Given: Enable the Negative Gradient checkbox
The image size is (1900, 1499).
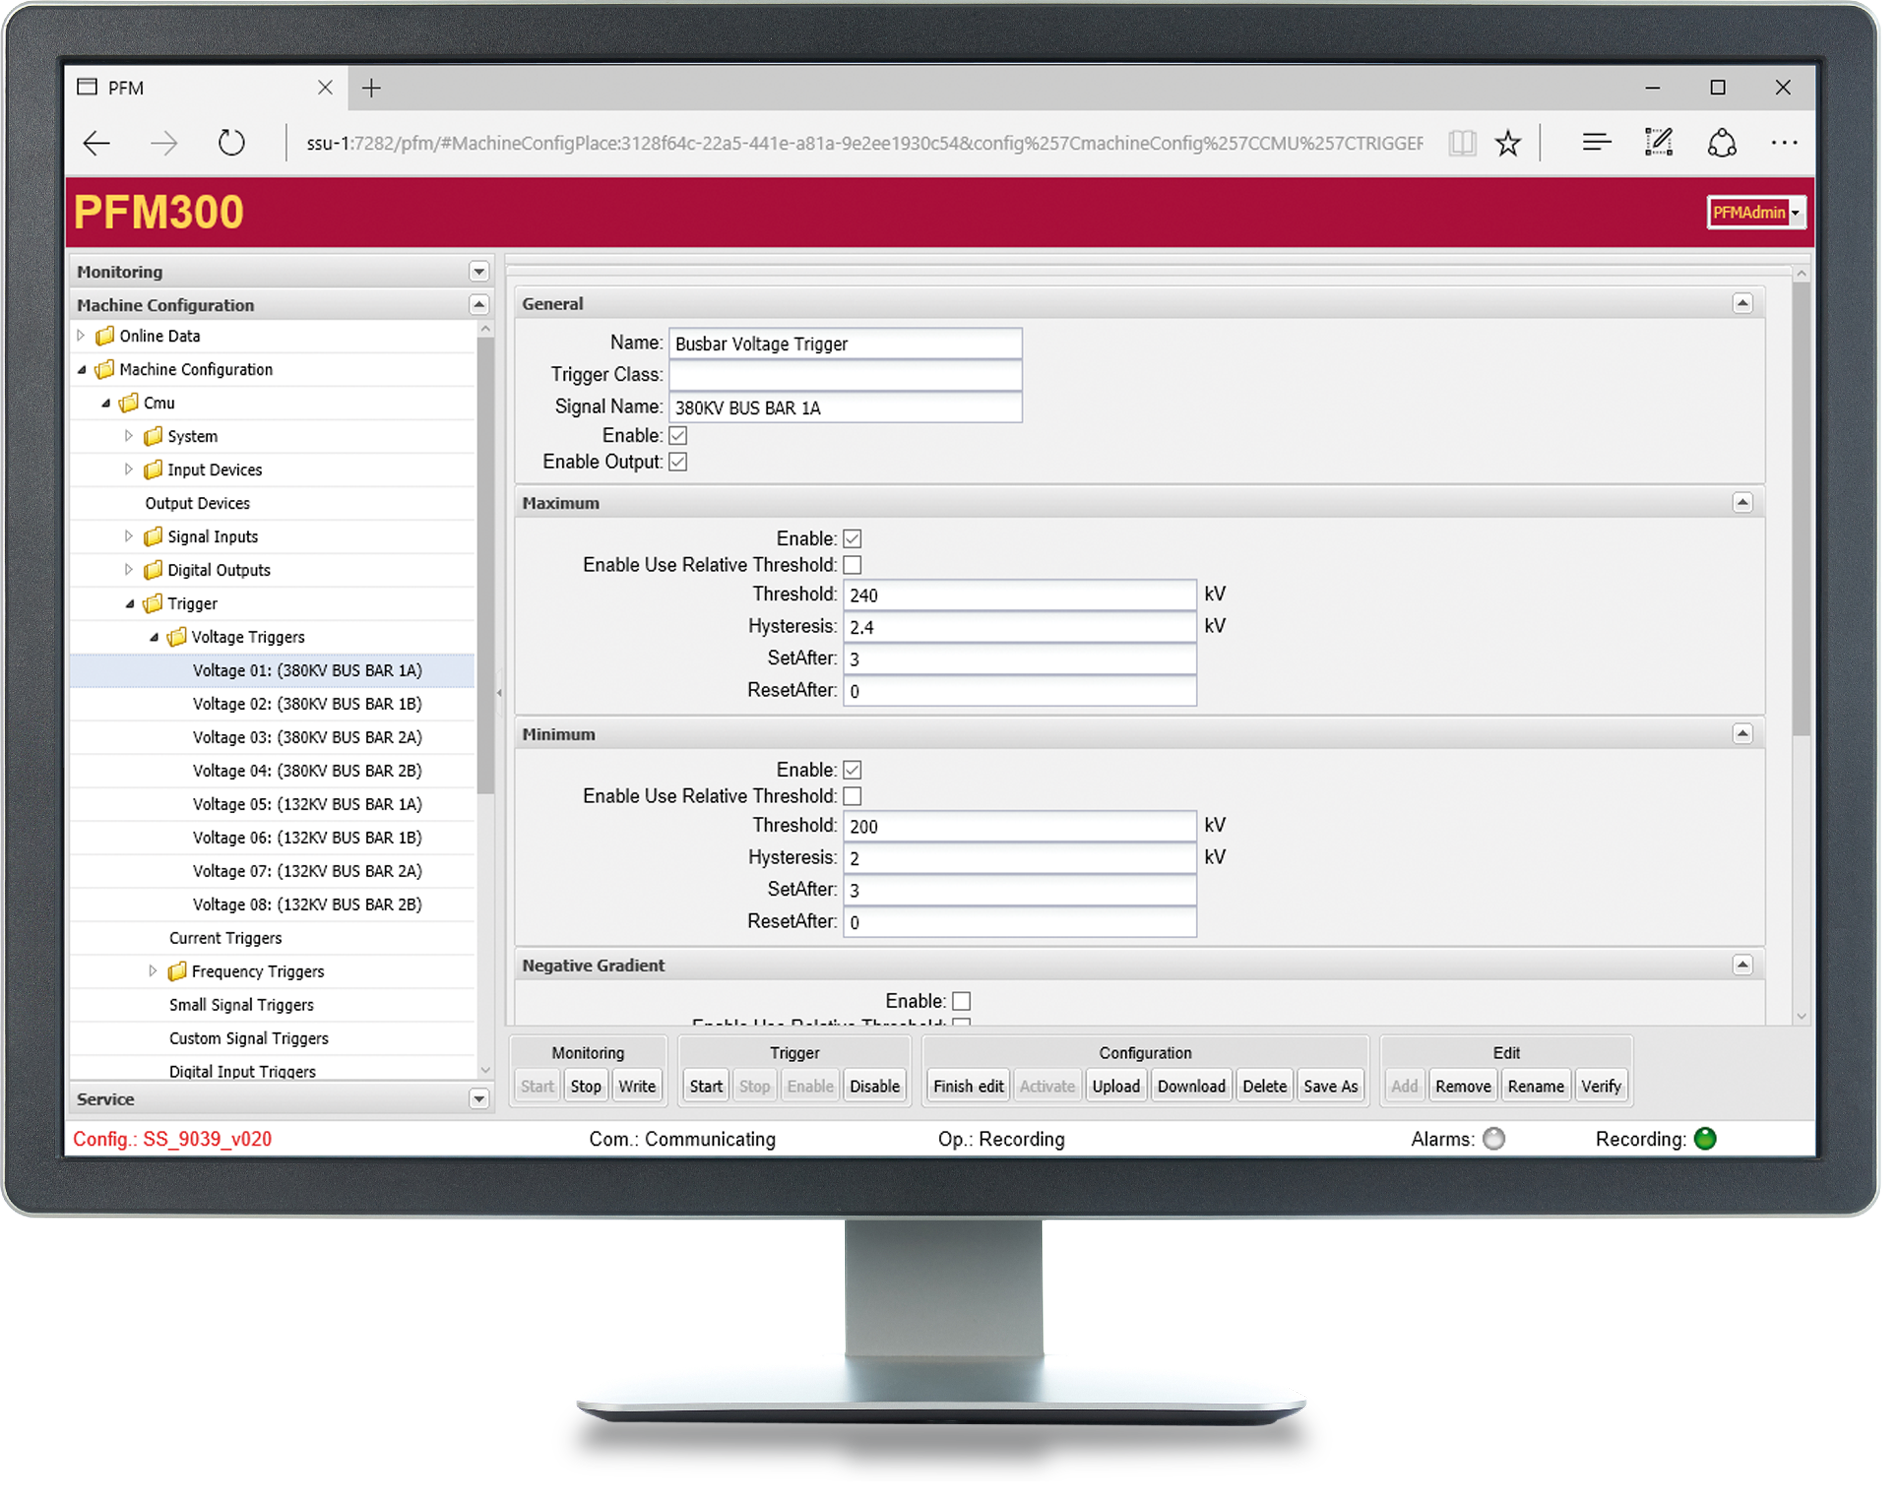Looking at the screenshot, I should (961, 1001).
